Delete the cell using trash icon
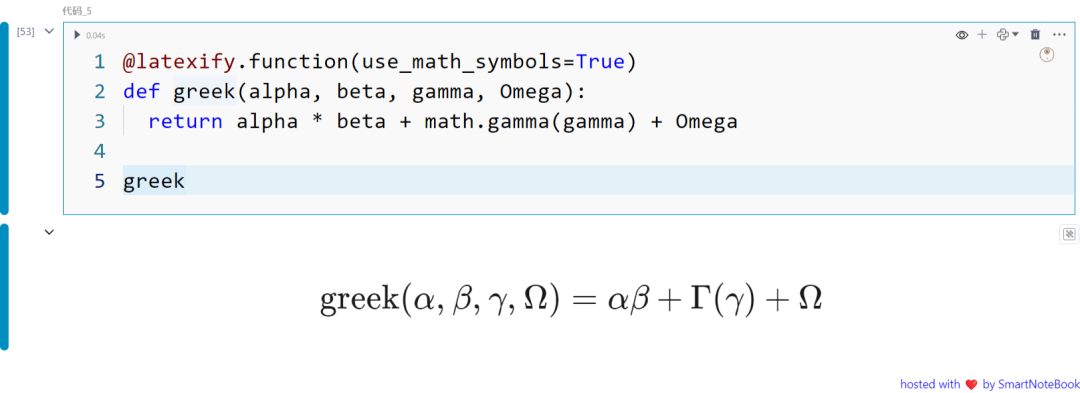The width and height of the screenshot is (1080, 393). (1035, 34)
